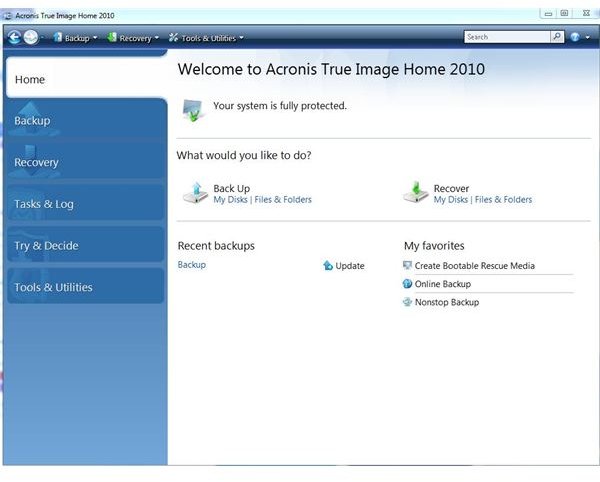Click My Disks under Recover
The height and width of the screenshot is (482, 600).
(x=451, y=199)
